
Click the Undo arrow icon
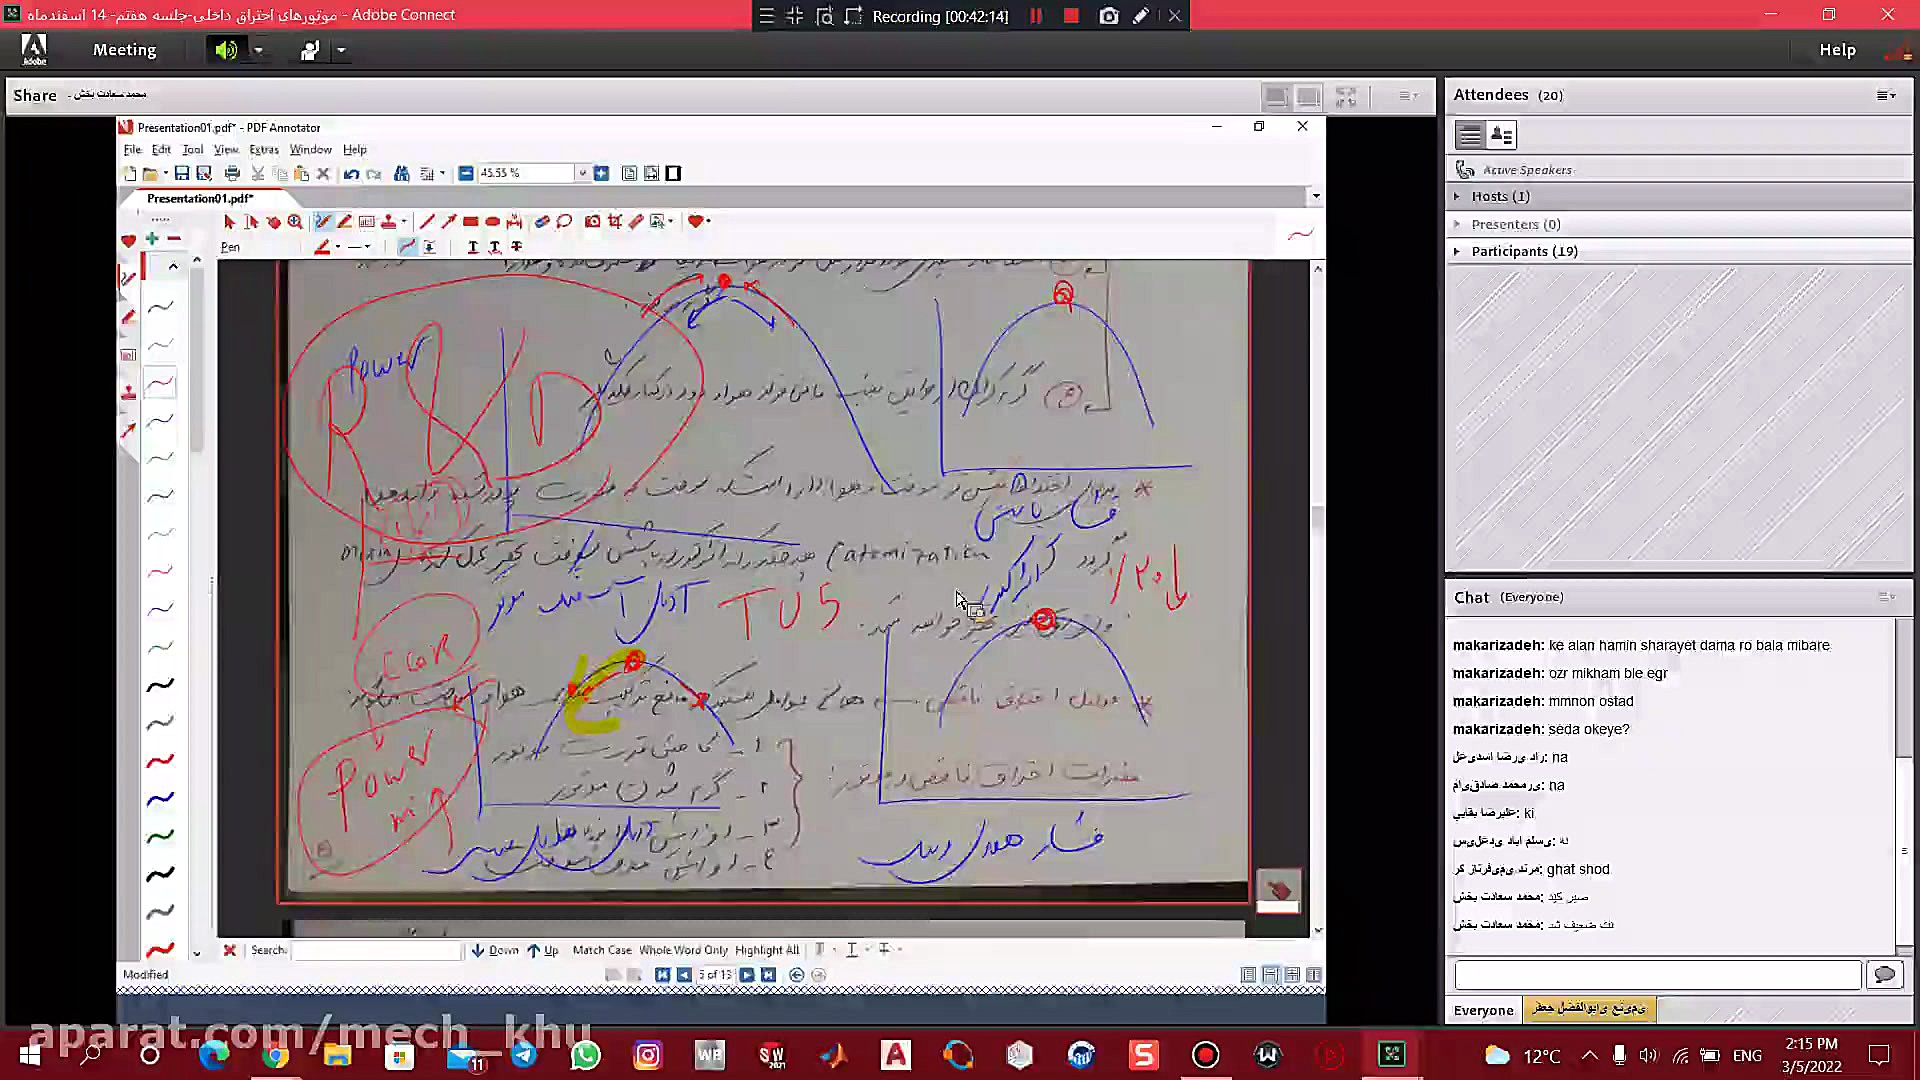point(351,174)
